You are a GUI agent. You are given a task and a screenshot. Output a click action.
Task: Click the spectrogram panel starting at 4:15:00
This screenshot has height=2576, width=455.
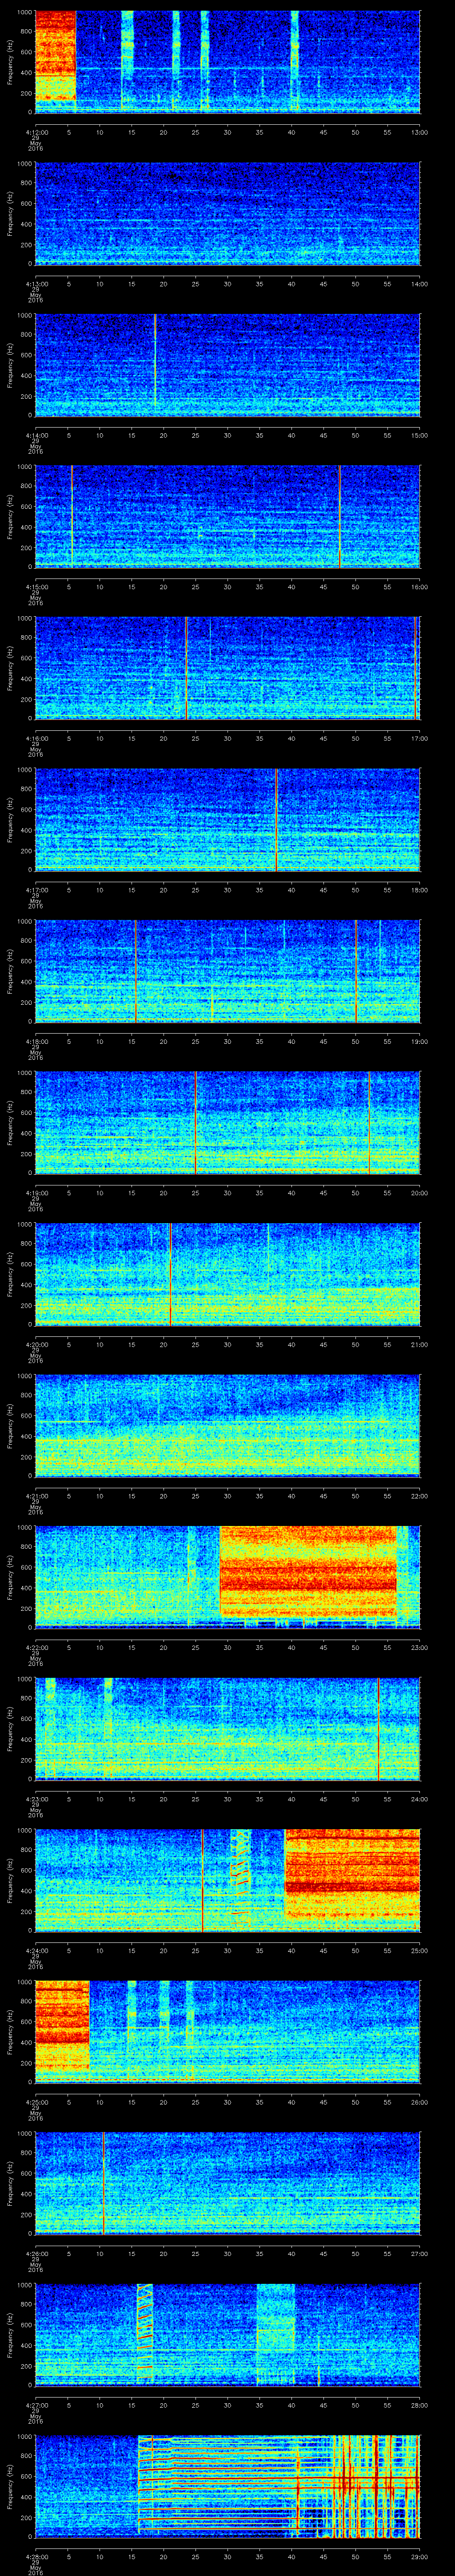pyautogui.click(x=227, y=517)
